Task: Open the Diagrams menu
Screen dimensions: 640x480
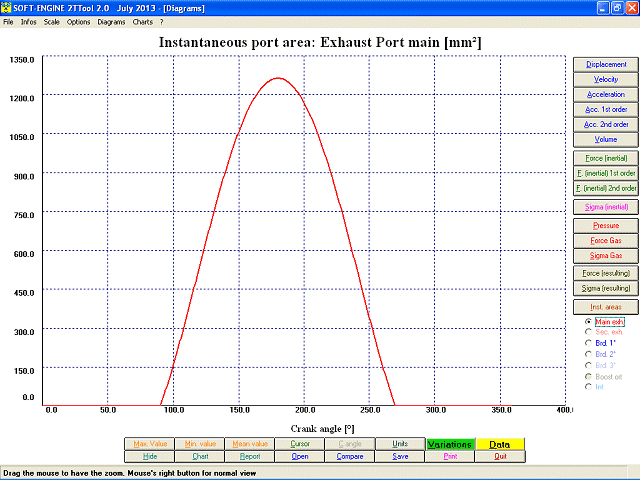Action: tap(111, 22)
